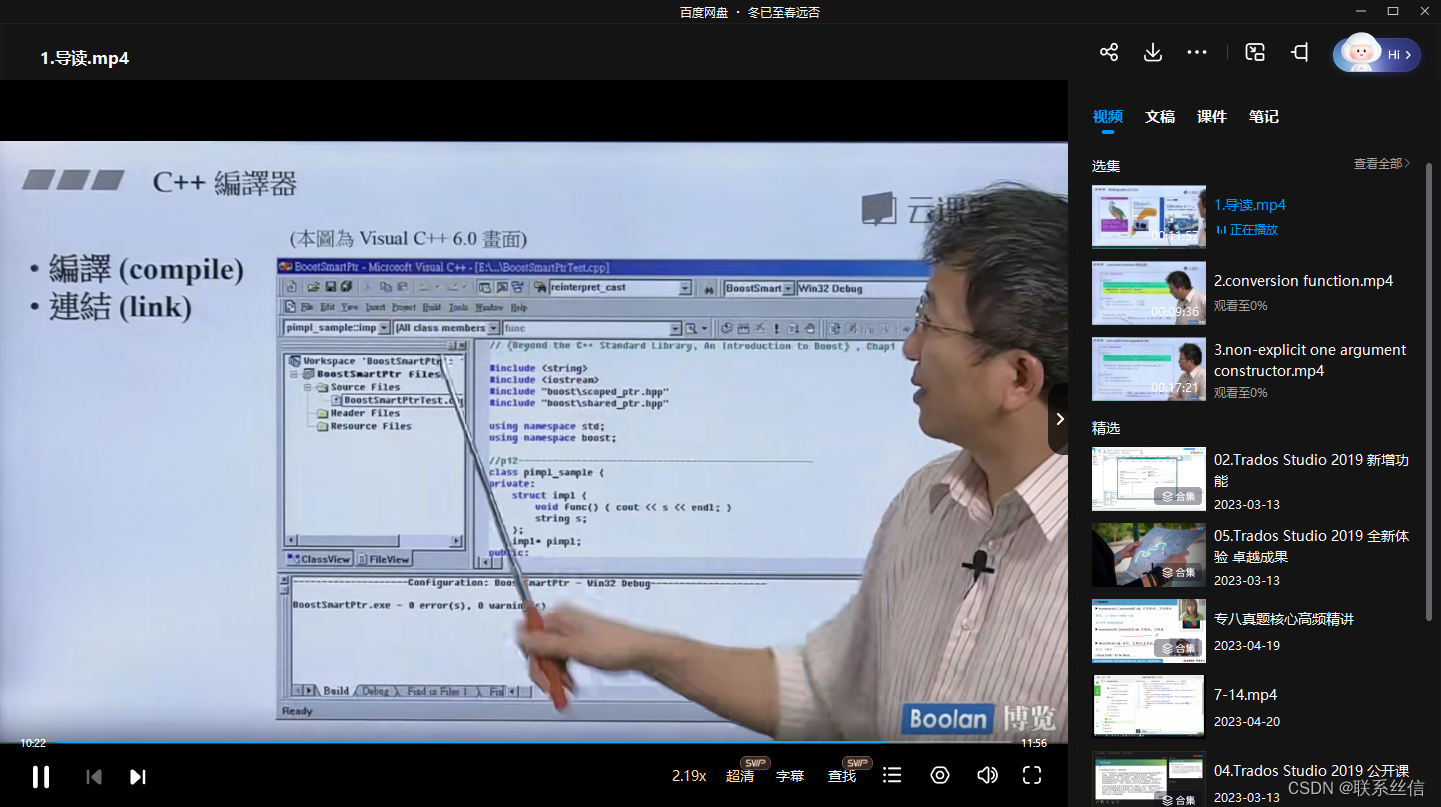Screen dimensions: 1441x807
Task: Mute the video volume
Action: [987, 776]
